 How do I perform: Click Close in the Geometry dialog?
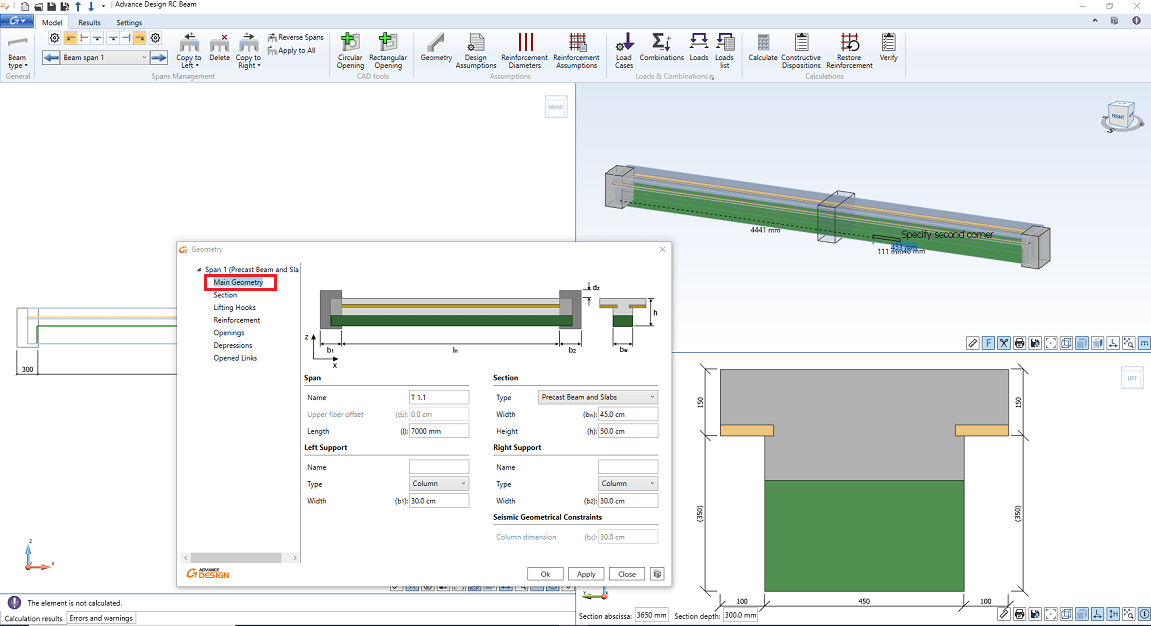(x=627, y=574)
